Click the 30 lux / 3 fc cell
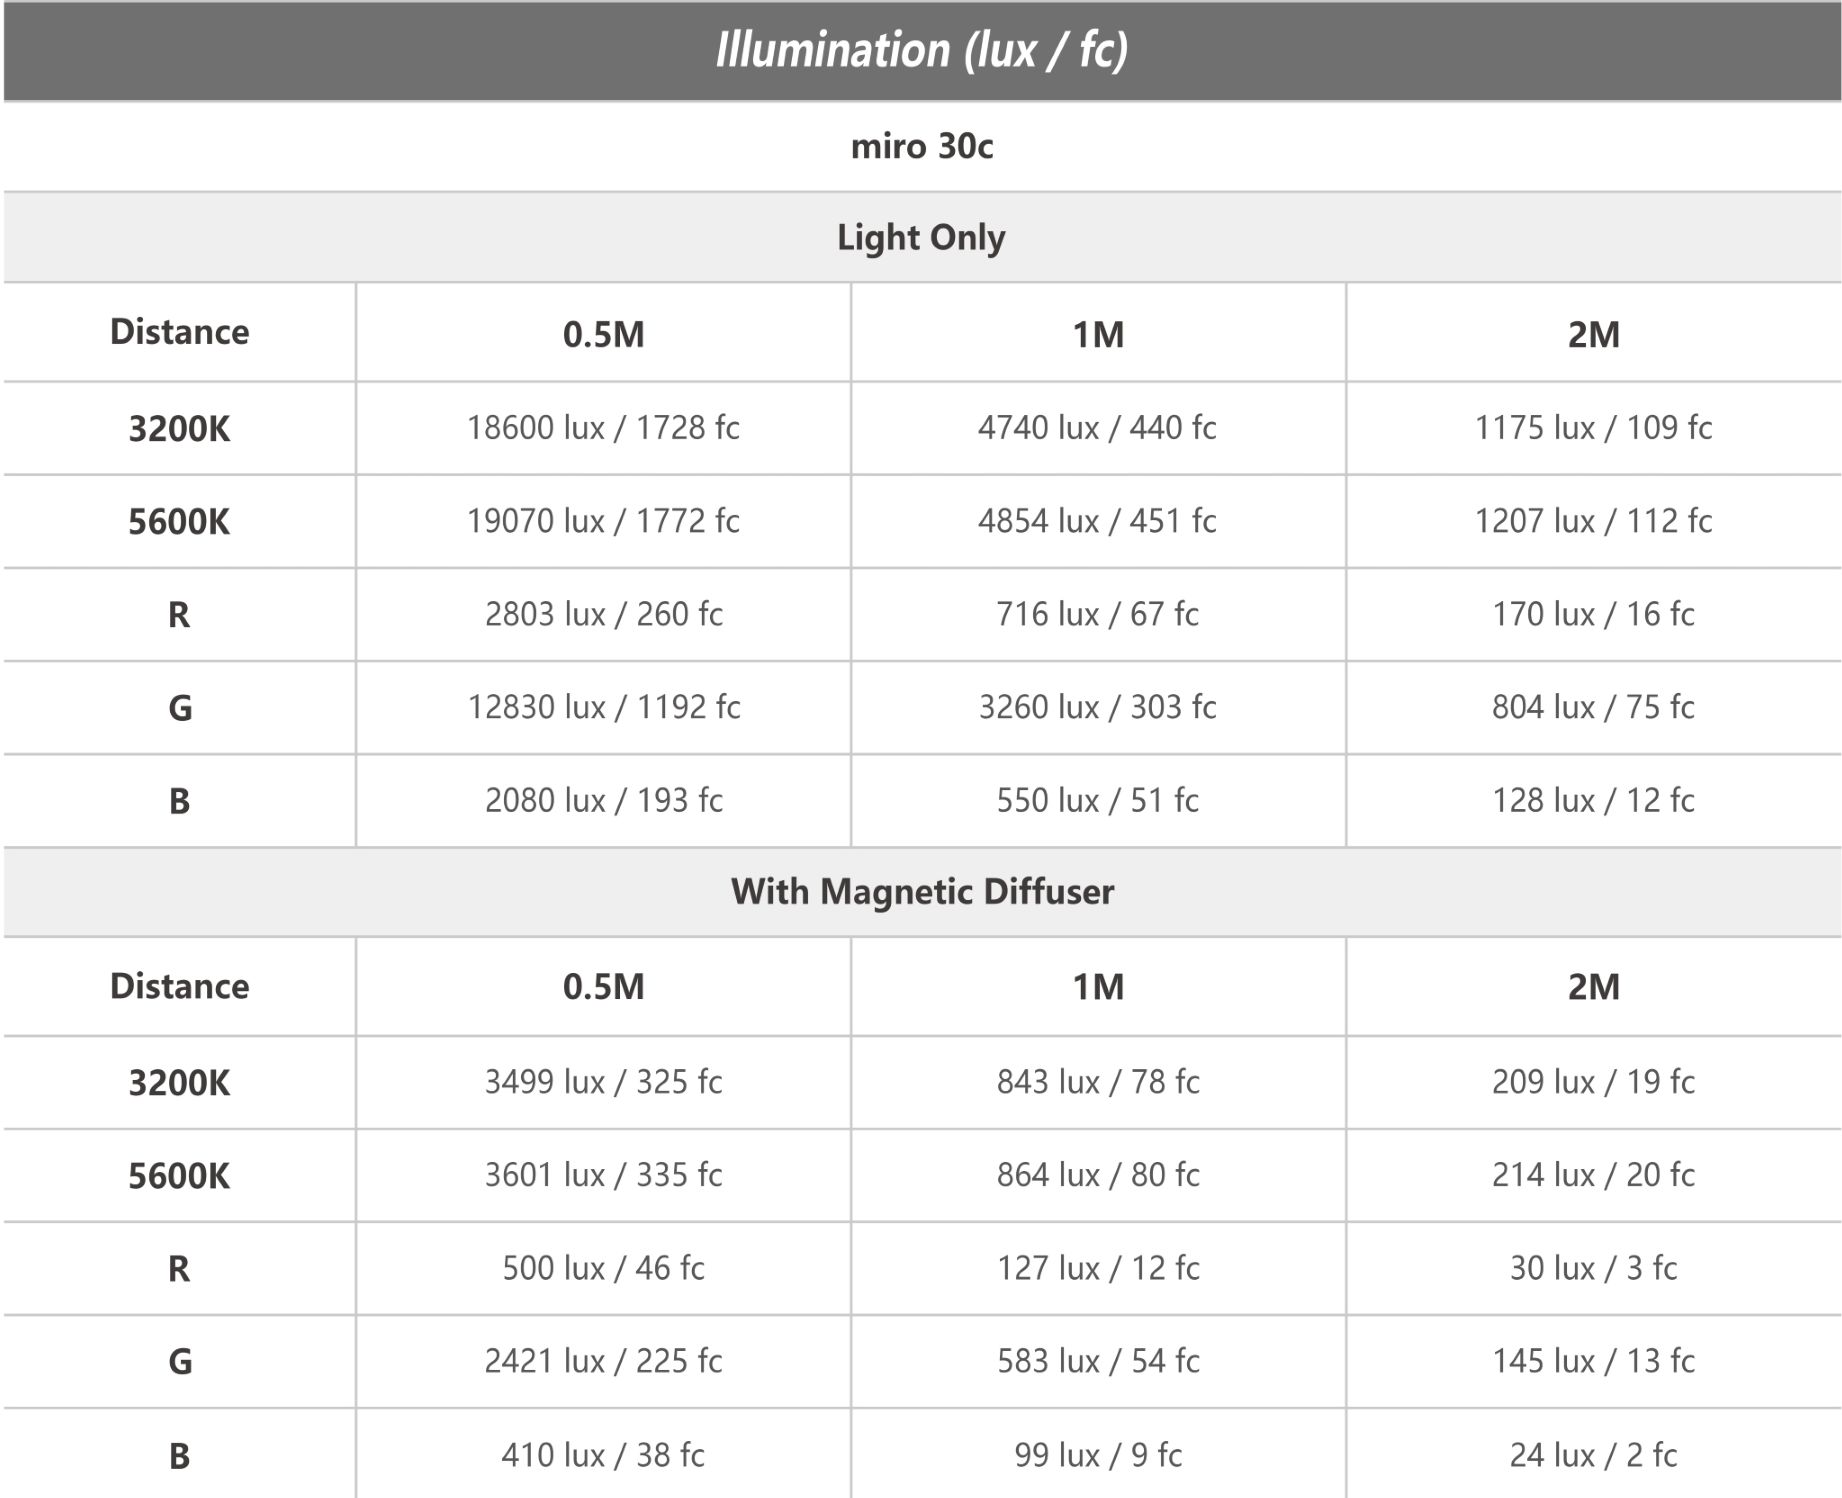The width and height of the screenshot is (1842, 1498). click(1594, 1268)
